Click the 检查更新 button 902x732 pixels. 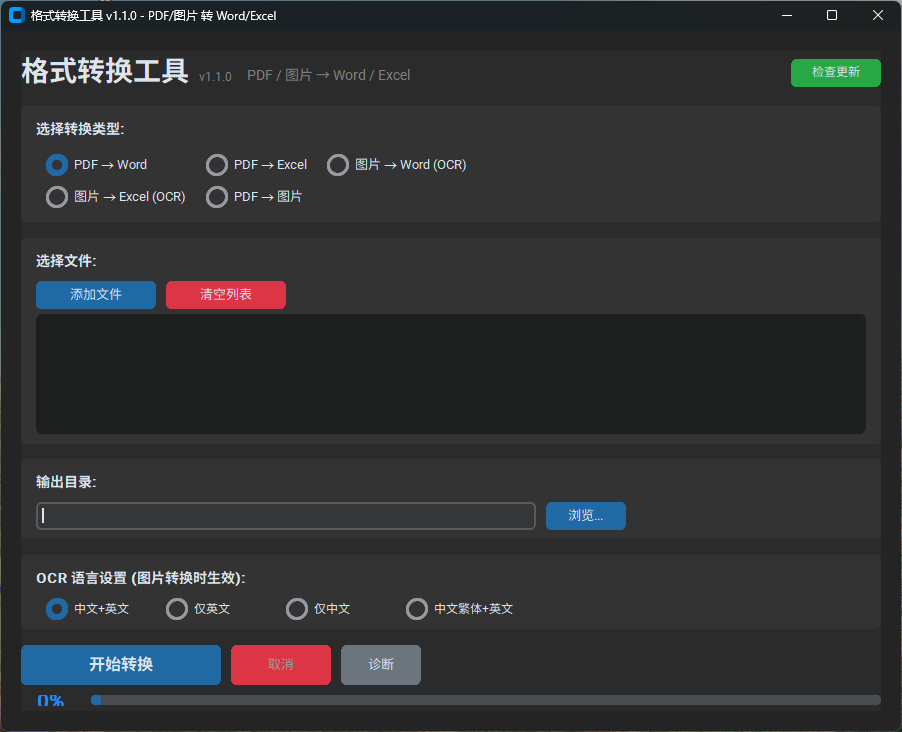pyautogui.click(x=835, y=73)
